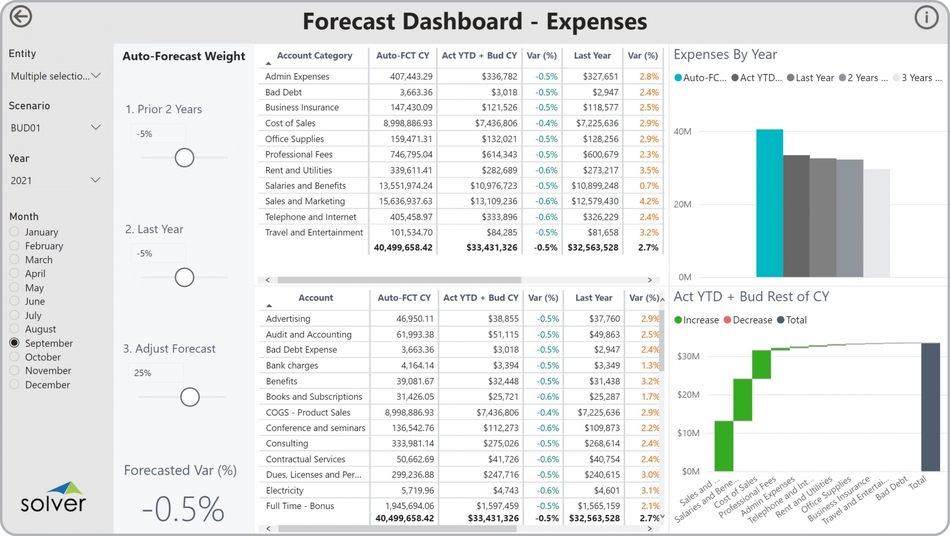Click the Solver logo
Screen dimensions: 950x536
[x=53, y=497]
